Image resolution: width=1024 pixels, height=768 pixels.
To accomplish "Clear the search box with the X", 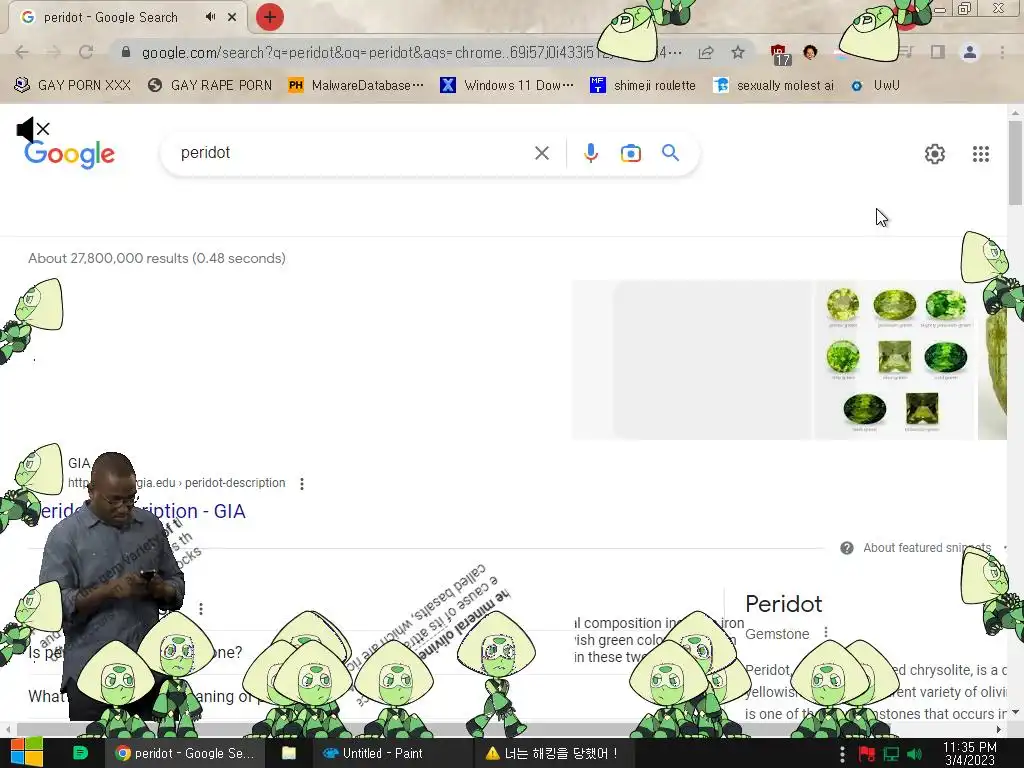I will pyautogui.click(x=542, y=153).
